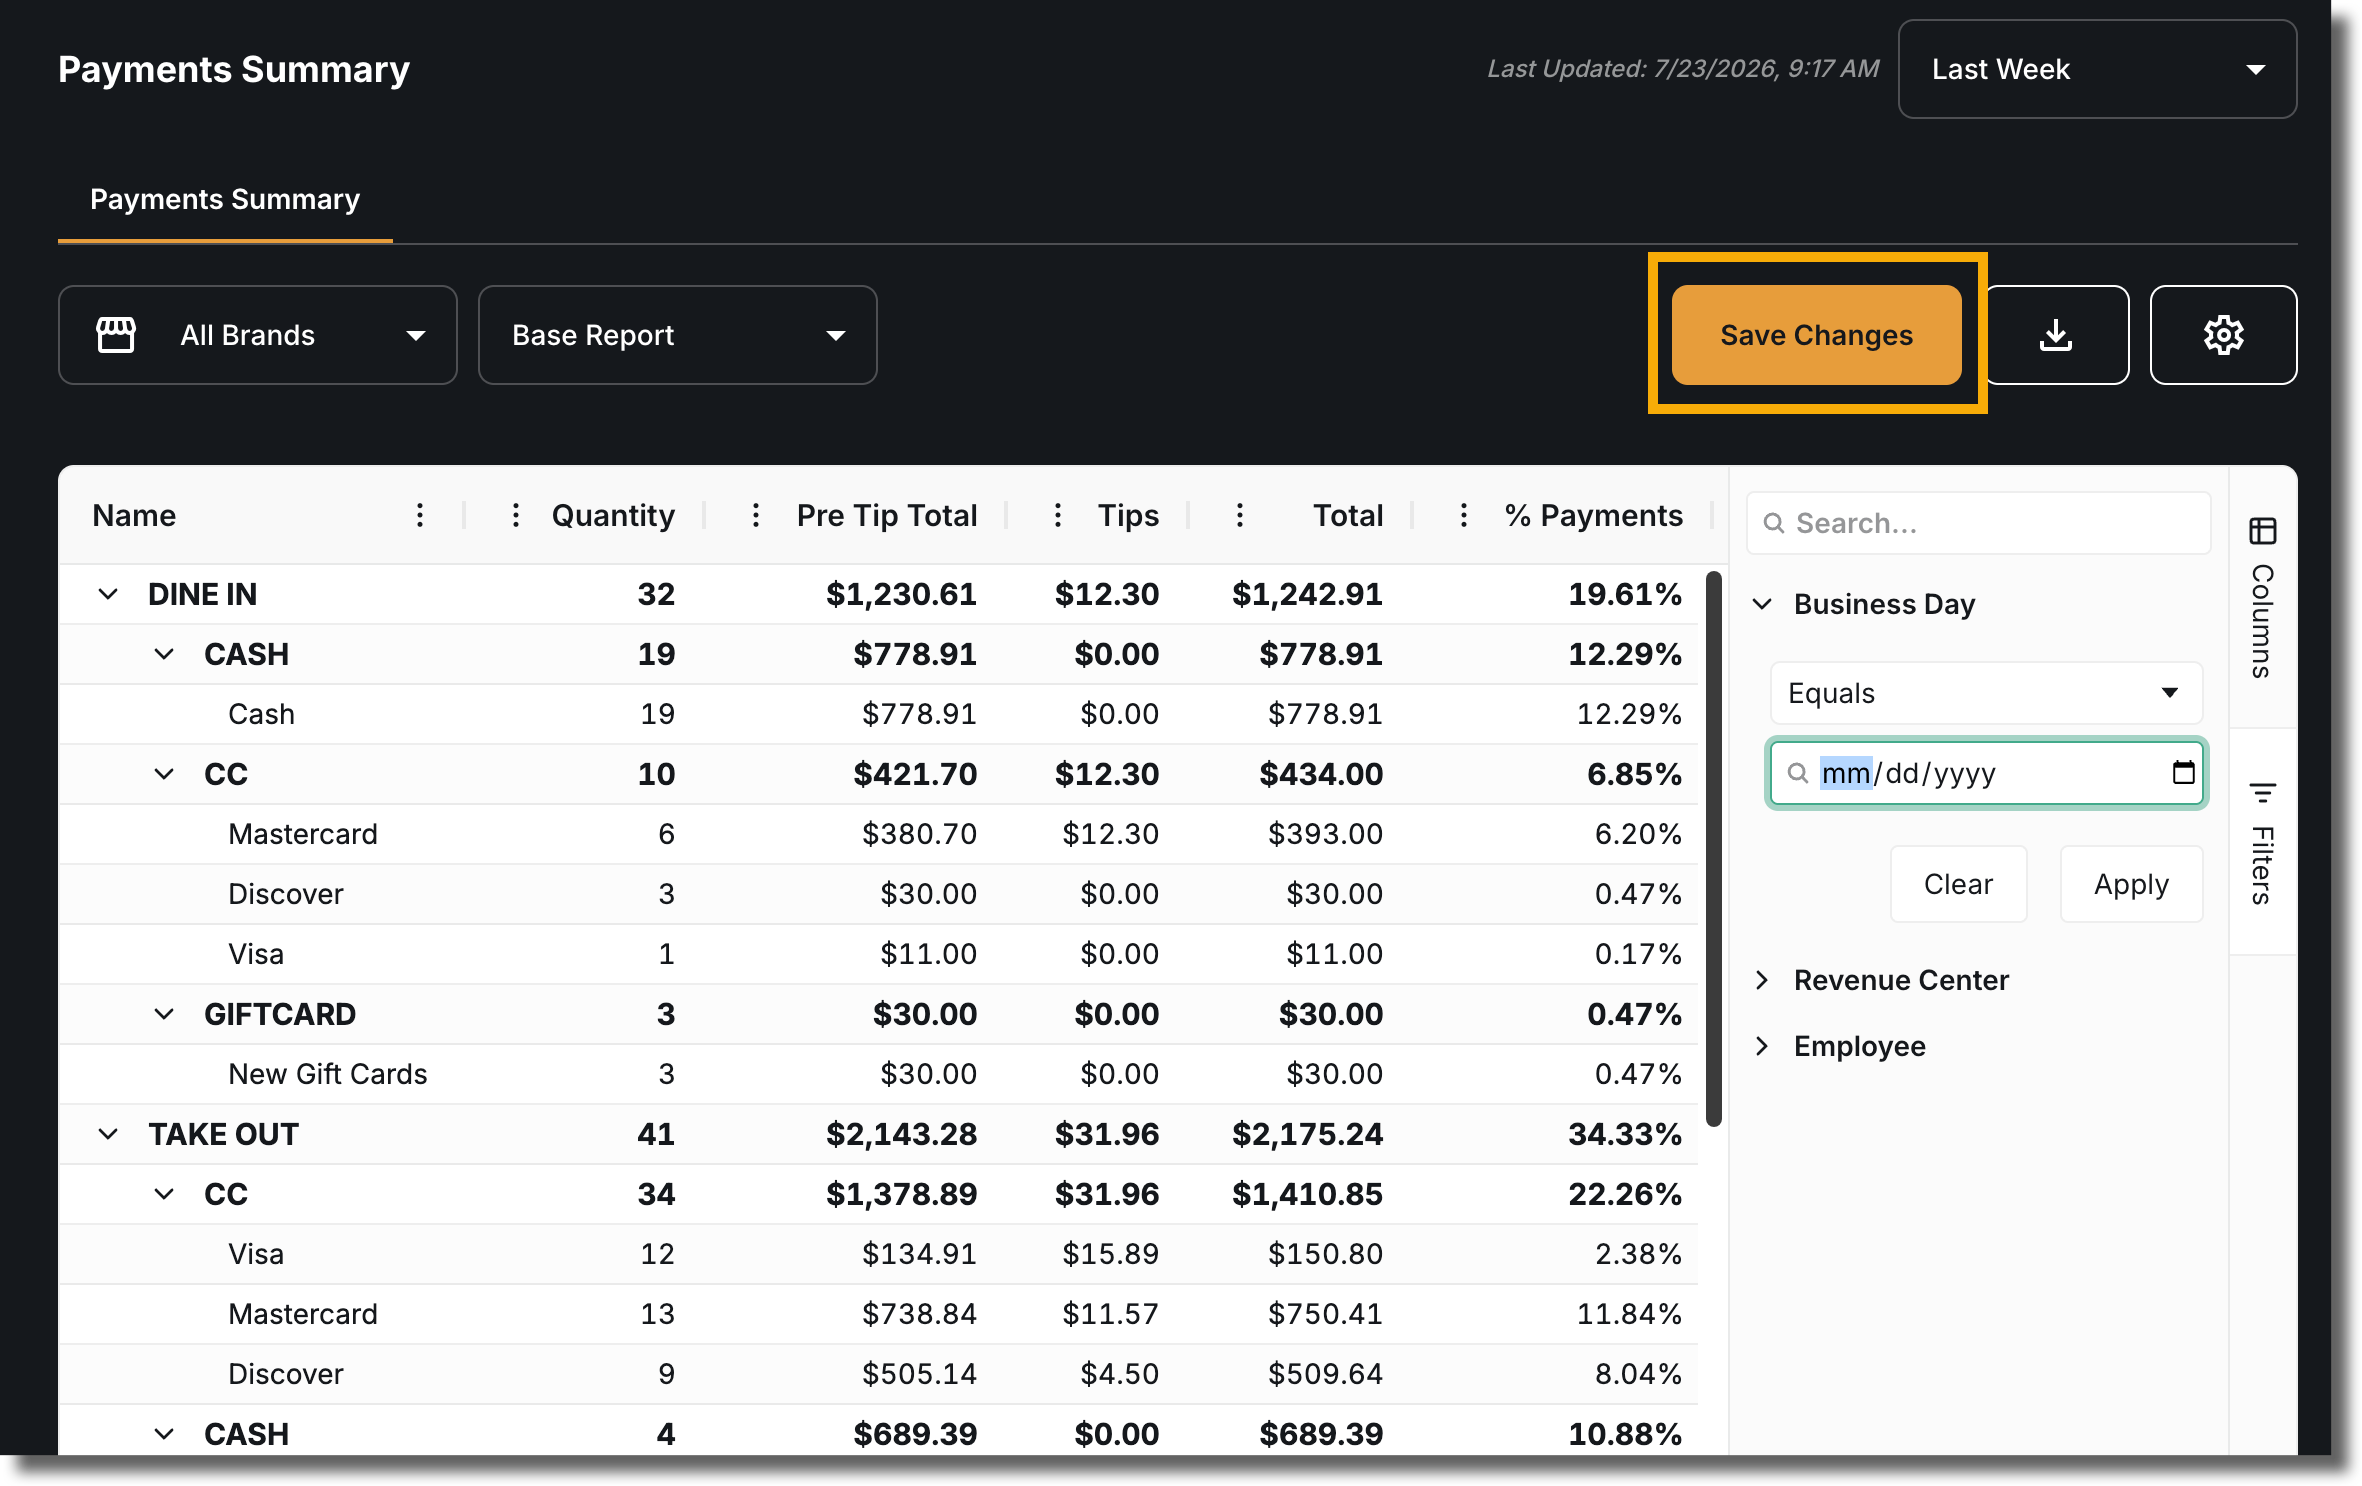The width and height of the screenshot is (2362, 1486).
Task: Select the Visa row with quantity 1
Action: (878, 954)
